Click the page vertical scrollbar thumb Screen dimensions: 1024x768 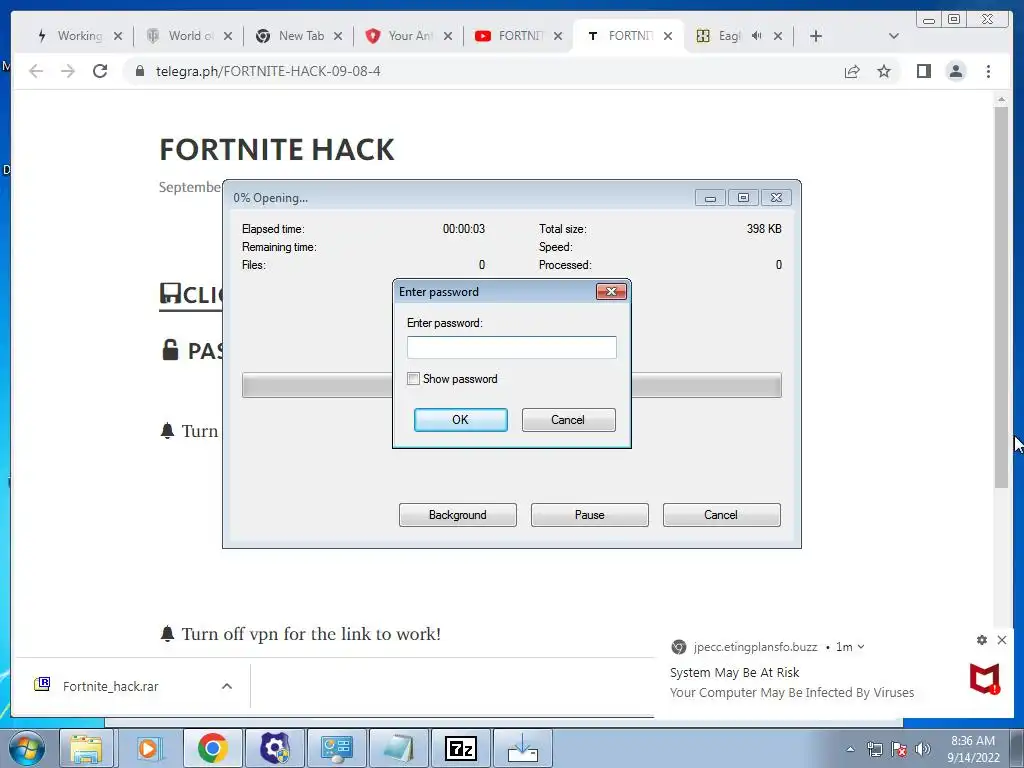tap(1001, 297)
